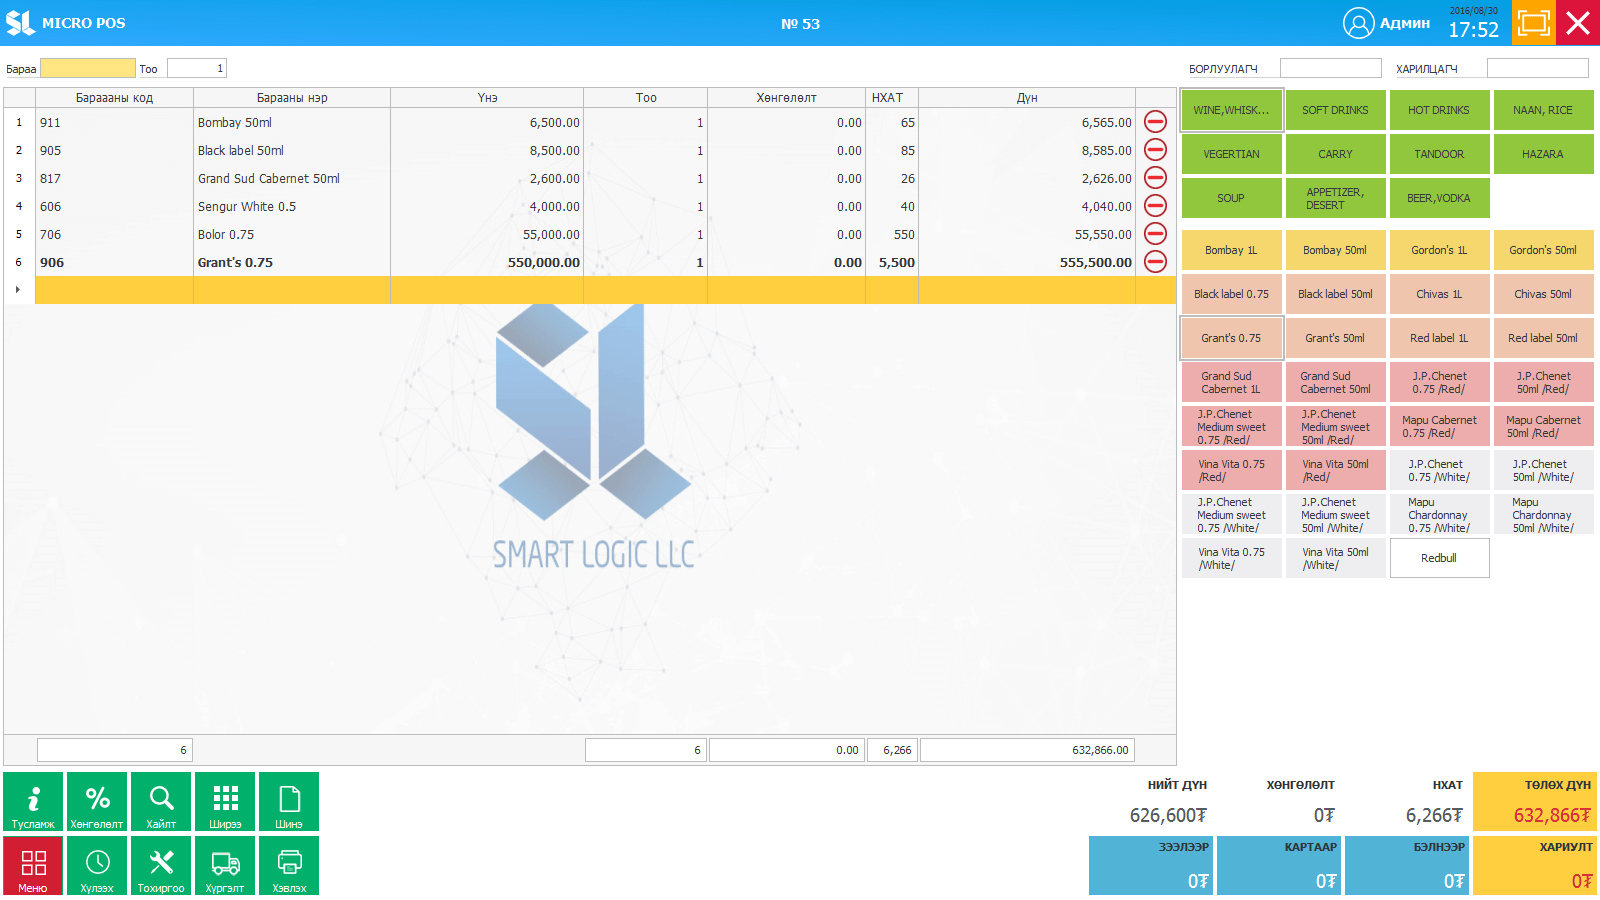Switch to VEGERTIAN category
1600x900 pixels.
[x=1231, y=154]
